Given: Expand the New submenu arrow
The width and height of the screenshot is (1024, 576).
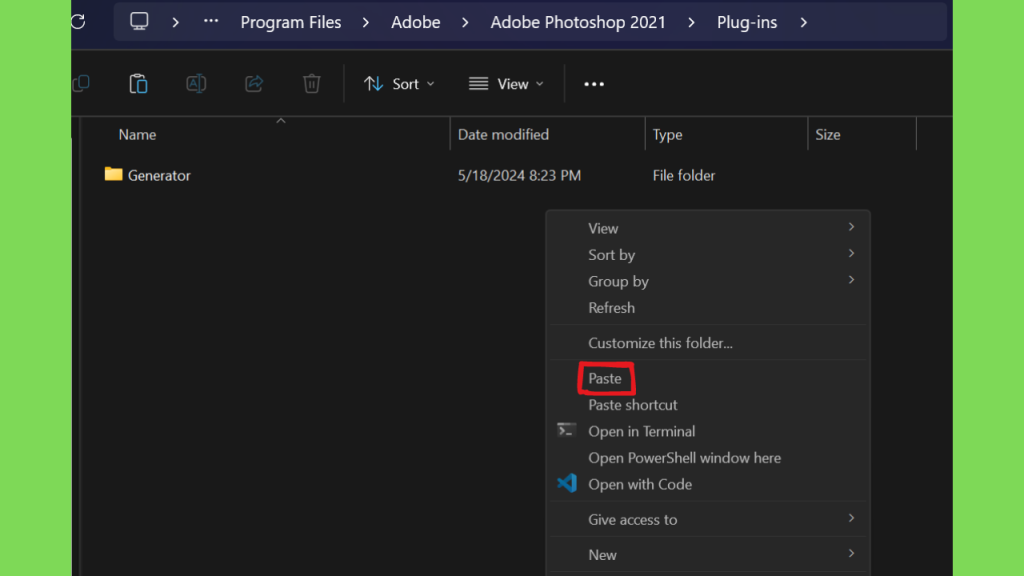Looking at the screenshot, I should pos(852,553).
